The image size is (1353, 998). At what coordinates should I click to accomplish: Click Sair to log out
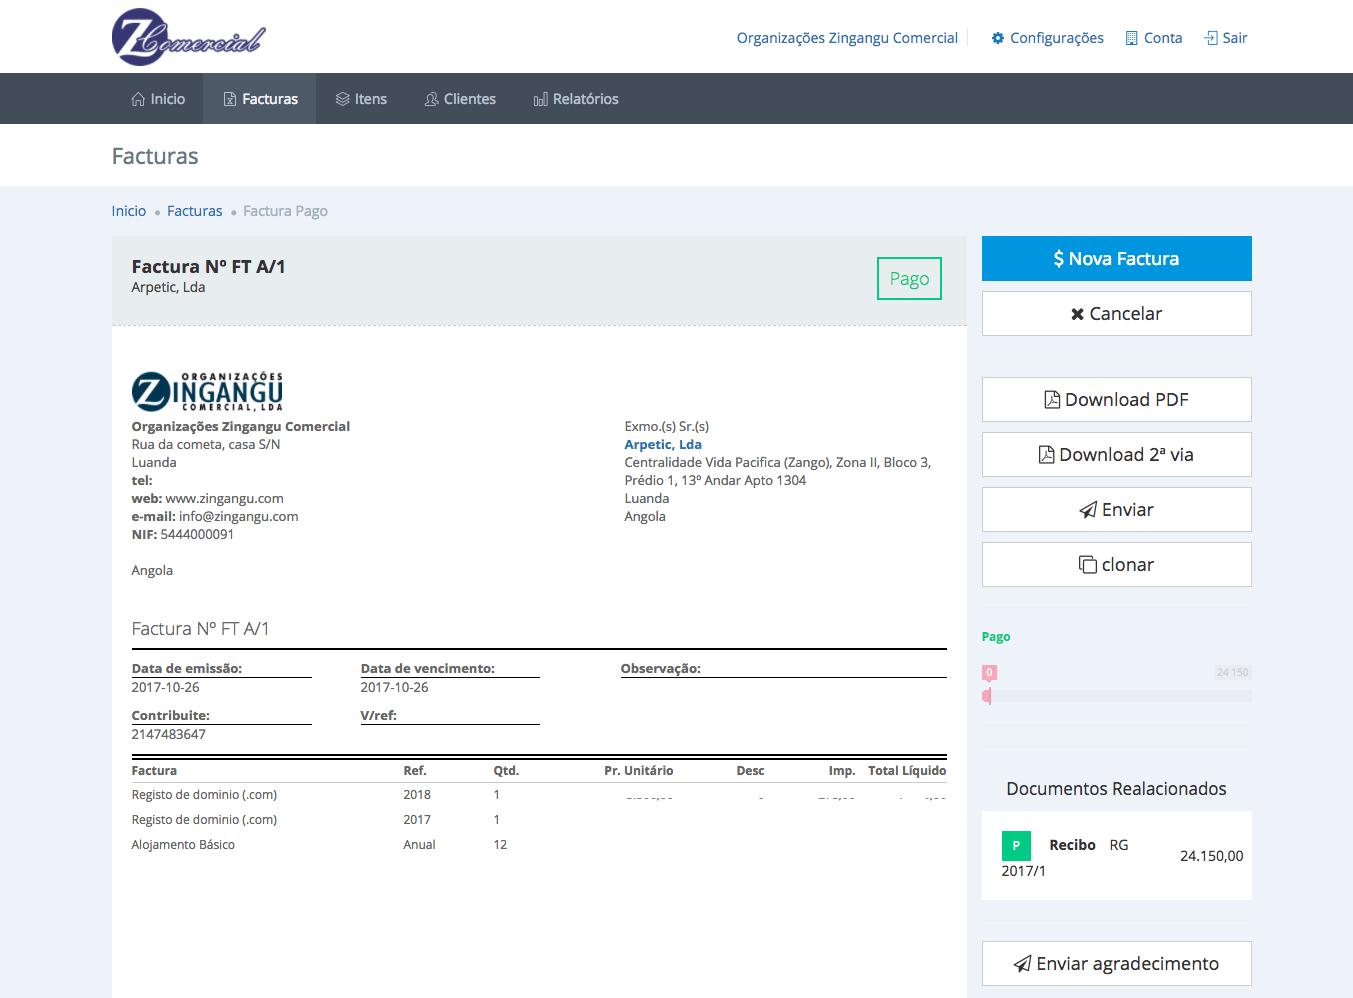tap(1225, 38)
